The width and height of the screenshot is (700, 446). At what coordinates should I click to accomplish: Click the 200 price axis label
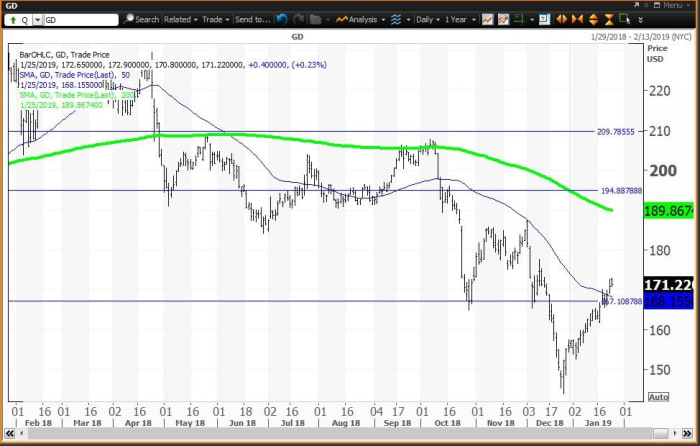(663, 171)
